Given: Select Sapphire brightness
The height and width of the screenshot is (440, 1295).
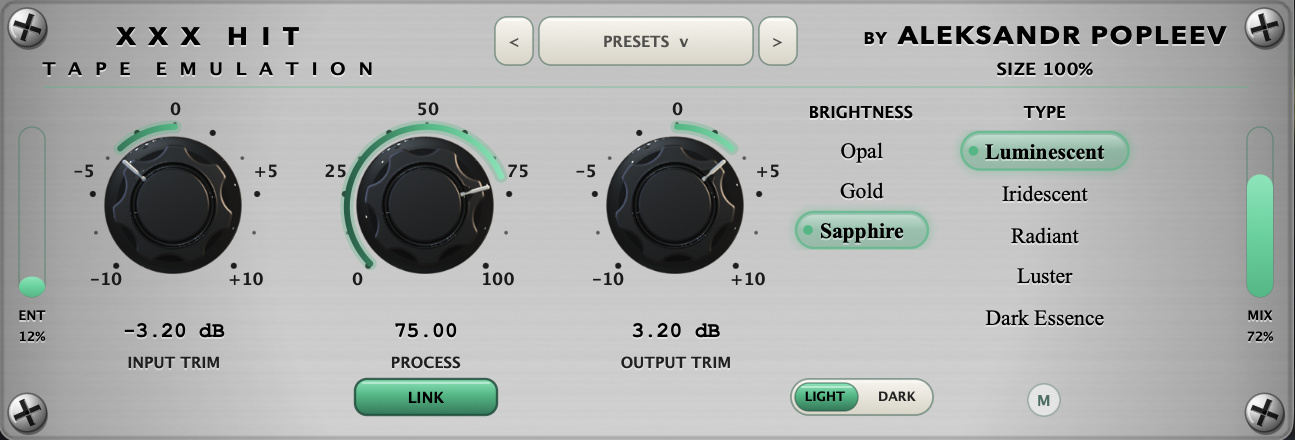Looking at the screenshot, I should [x=862, y=231].
